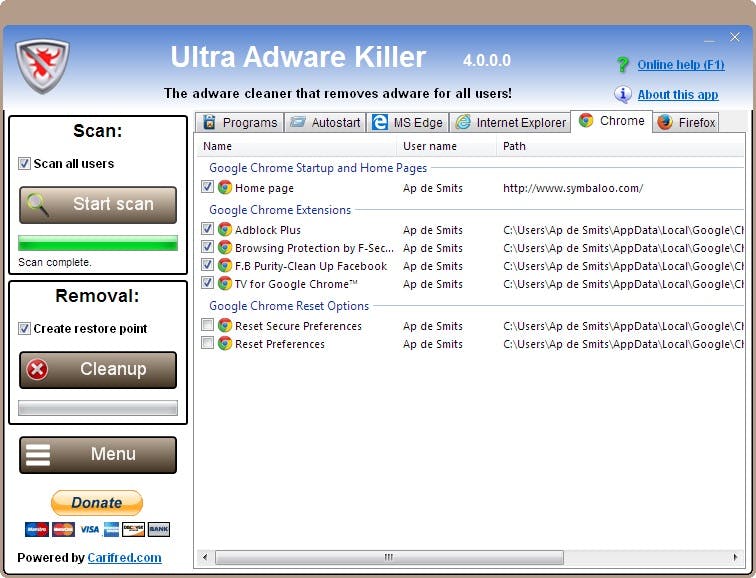Click the Cleanup button

(98, 370)
